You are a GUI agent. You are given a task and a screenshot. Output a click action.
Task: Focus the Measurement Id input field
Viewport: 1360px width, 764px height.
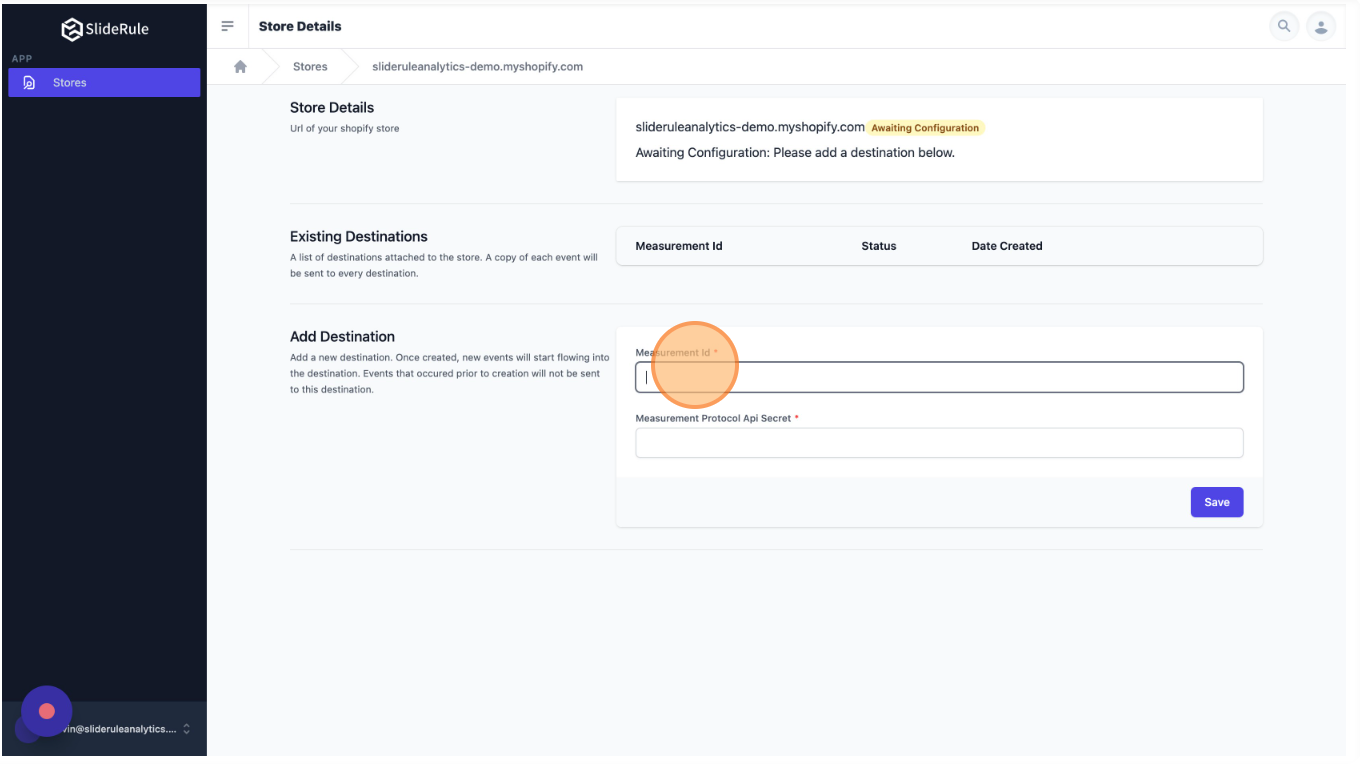(x=939, y=377)
